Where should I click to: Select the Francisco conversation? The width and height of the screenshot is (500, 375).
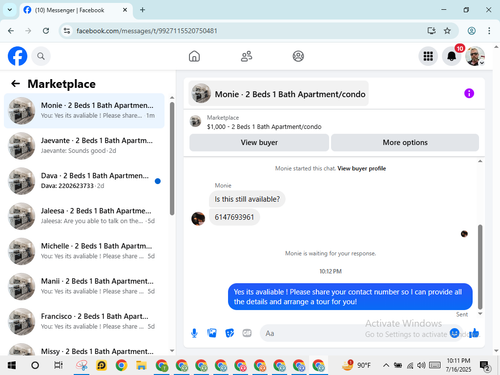84,321
